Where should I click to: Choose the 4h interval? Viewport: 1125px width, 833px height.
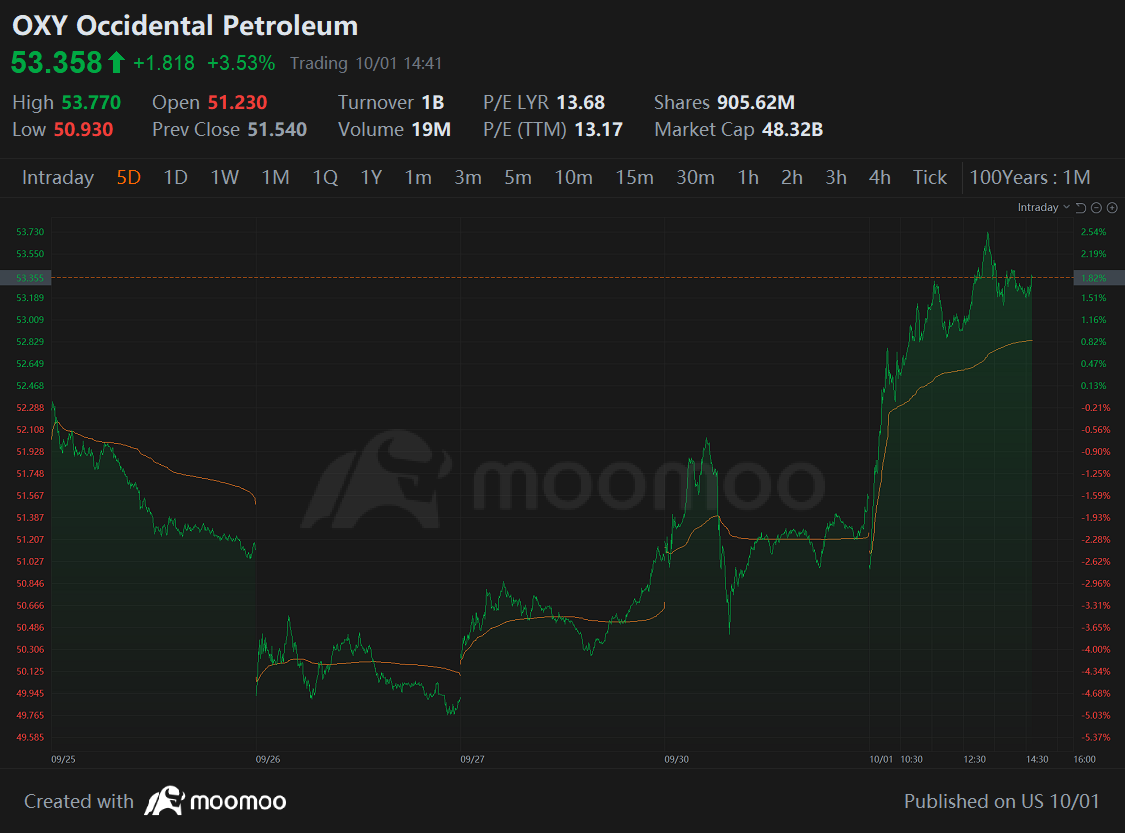880,177
